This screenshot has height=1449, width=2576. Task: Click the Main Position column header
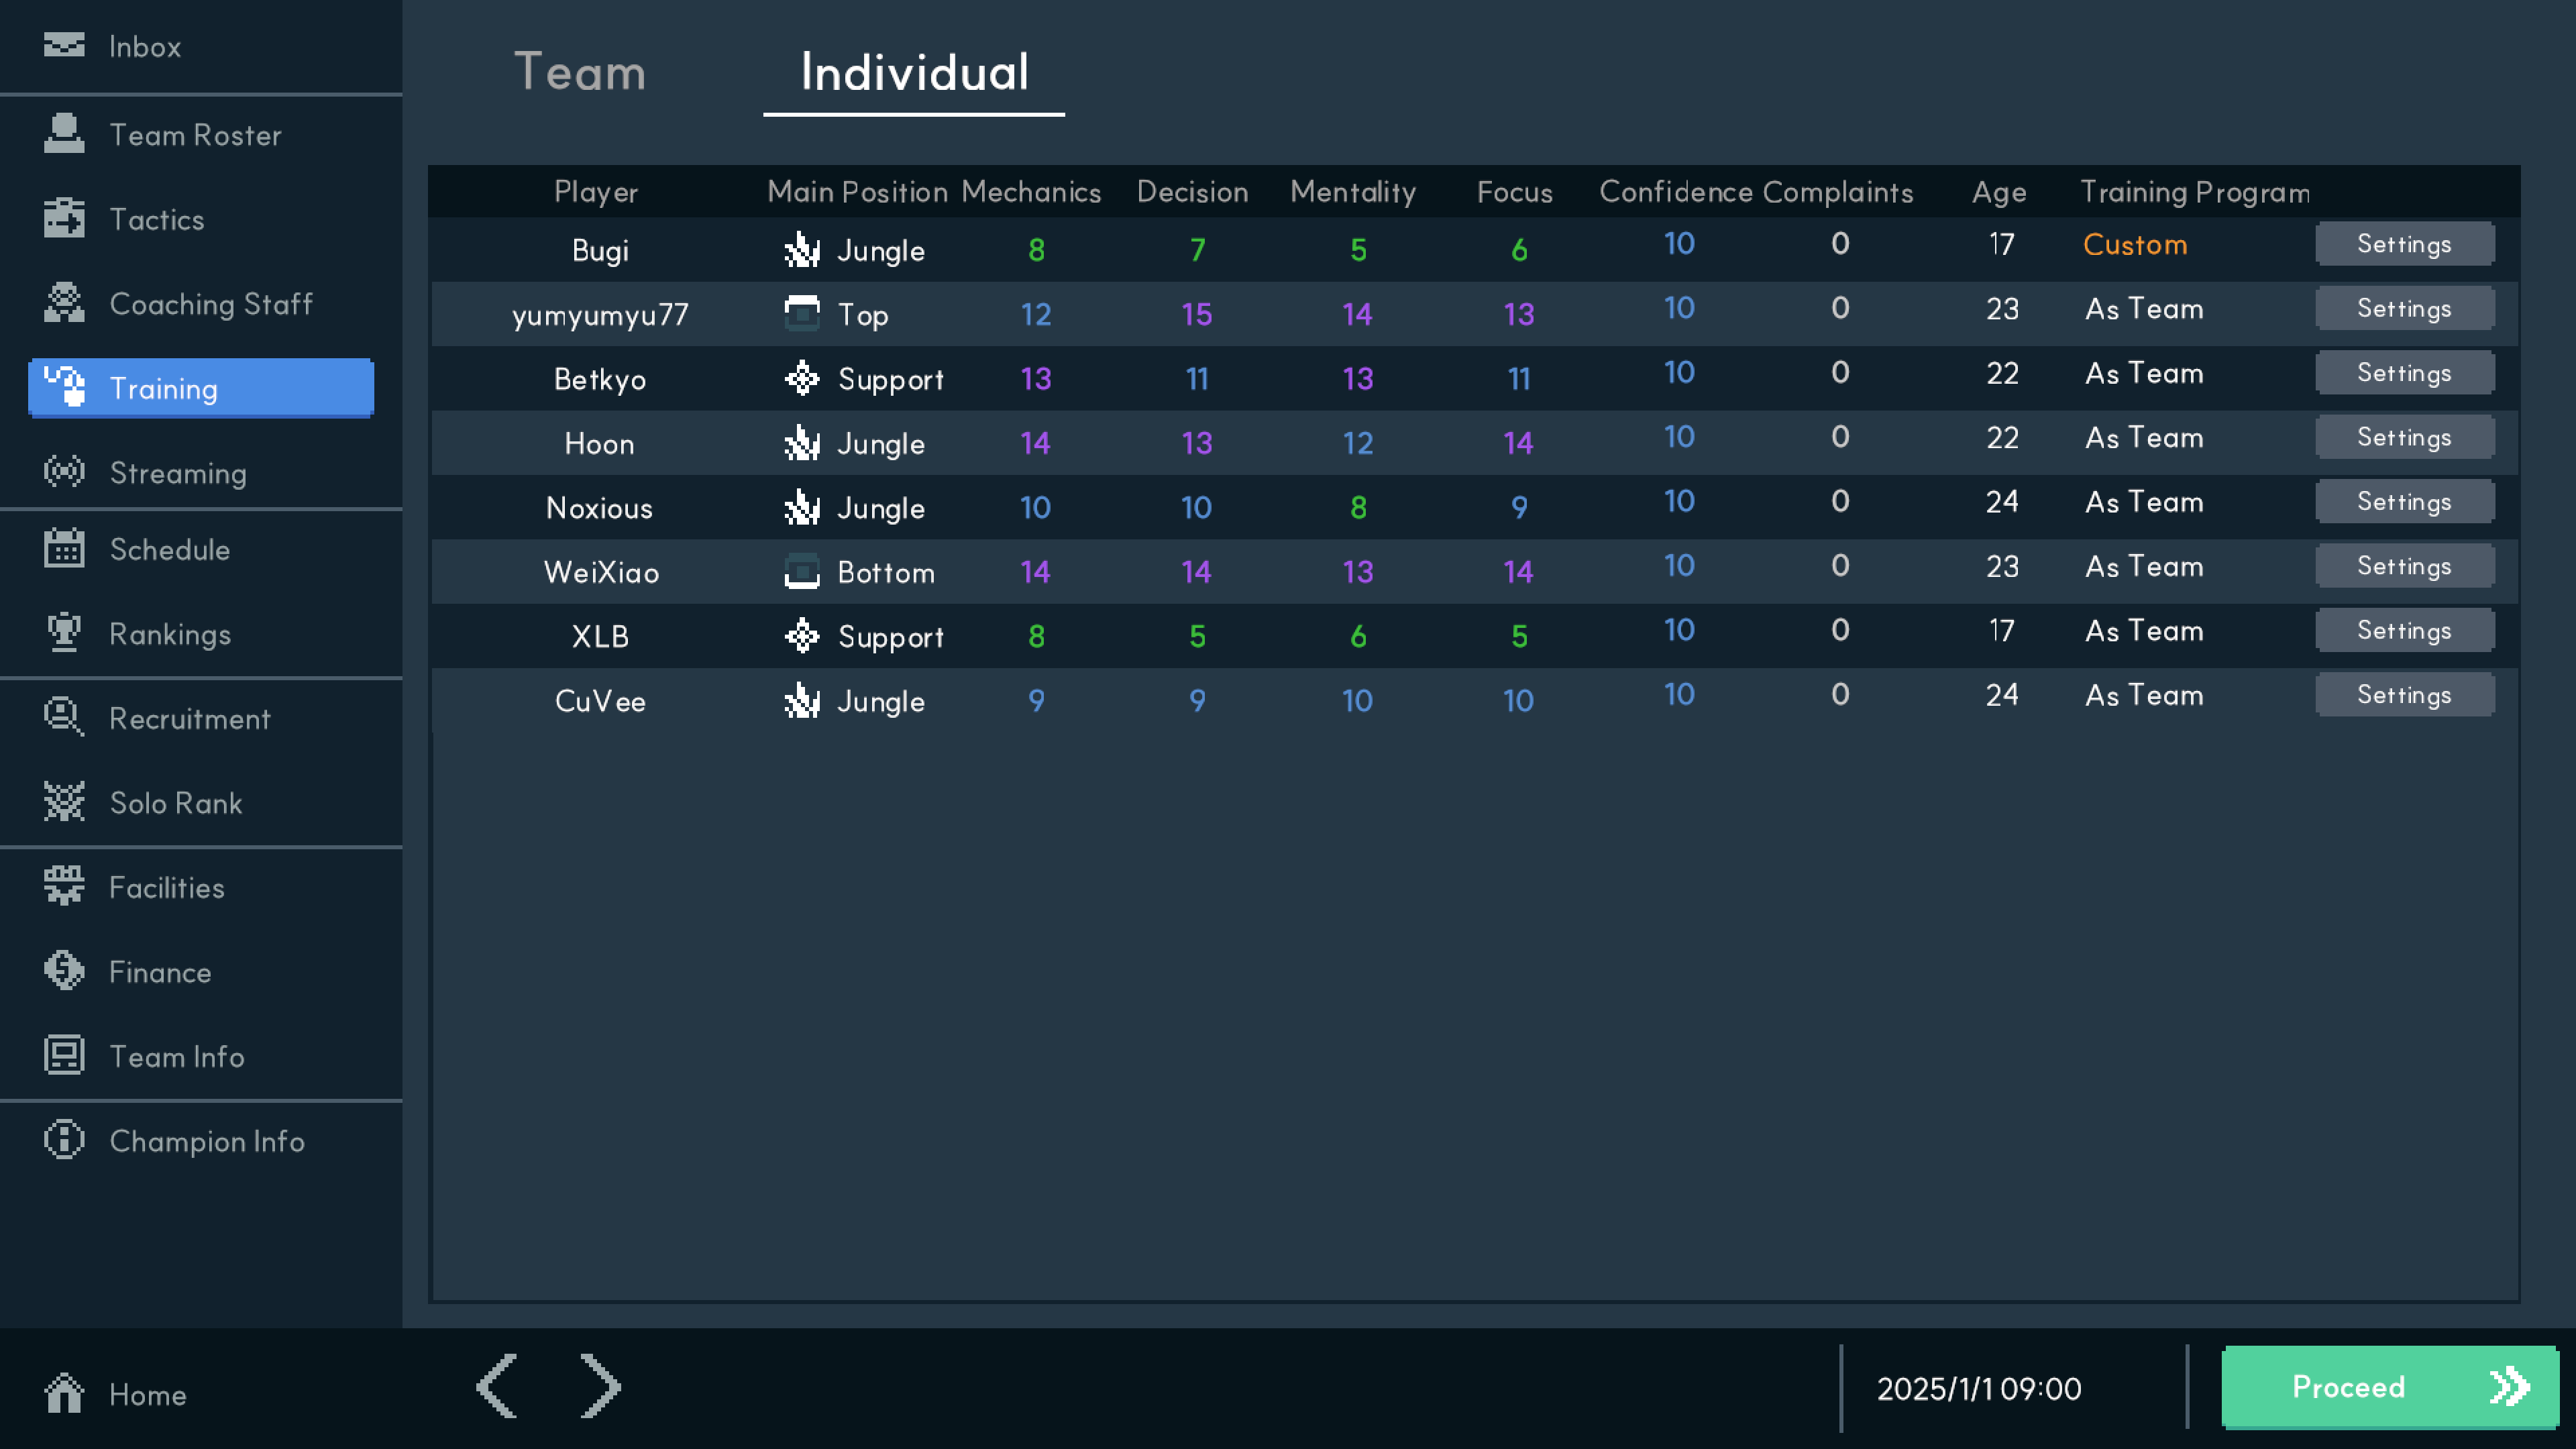click(857, 192)
